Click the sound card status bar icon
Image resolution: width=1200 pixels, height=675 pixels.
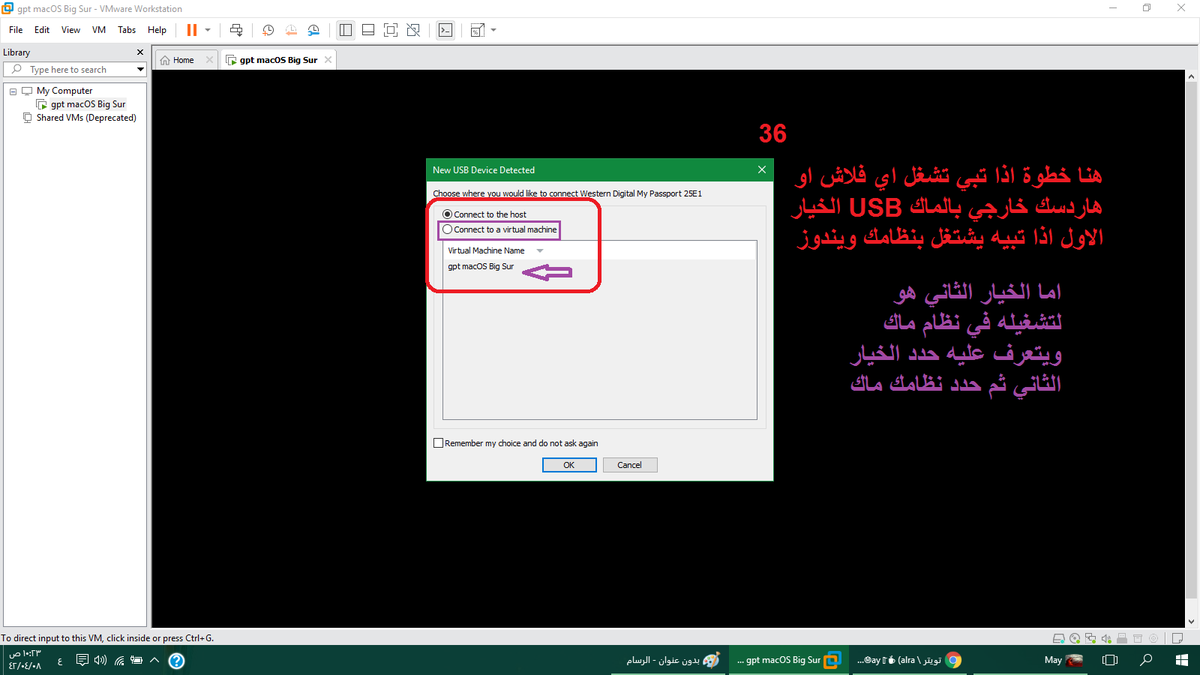pyautogui.click(x=1106, y=637)
